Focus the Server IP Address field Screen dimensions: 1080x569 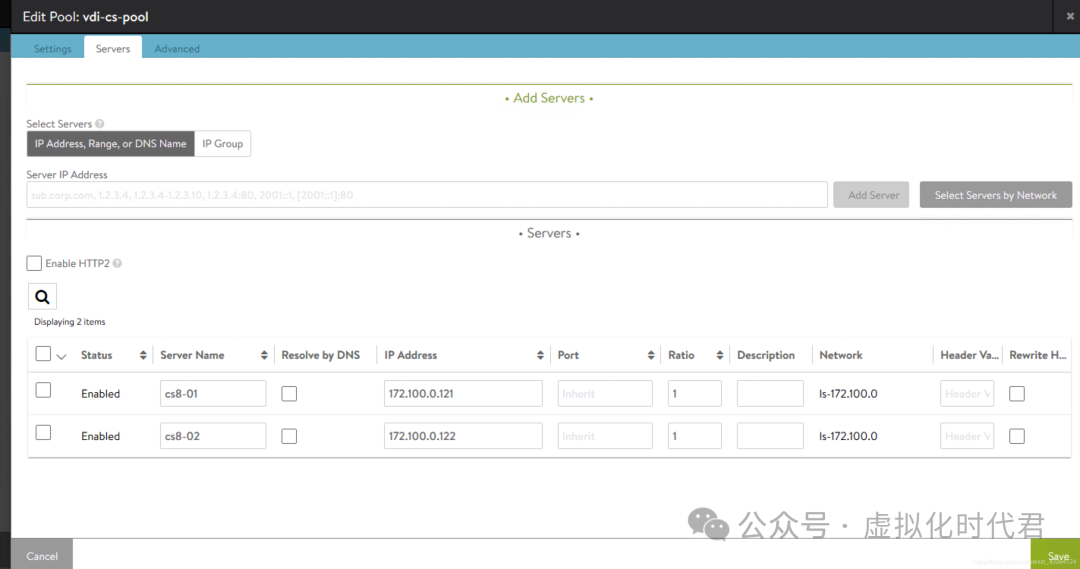pos(427,195)
